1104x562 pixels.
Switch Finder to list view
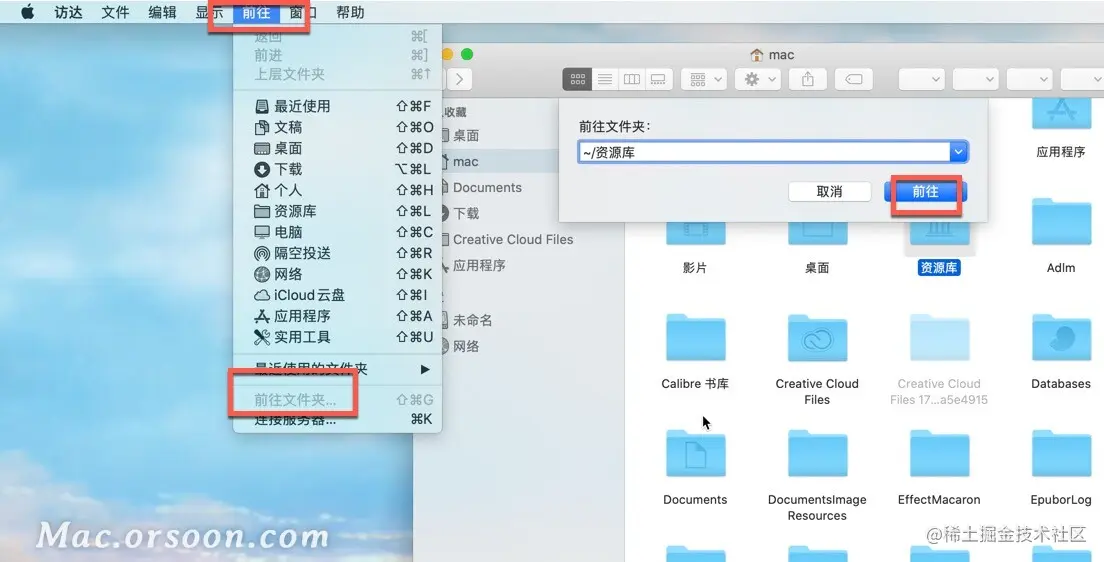605,80
